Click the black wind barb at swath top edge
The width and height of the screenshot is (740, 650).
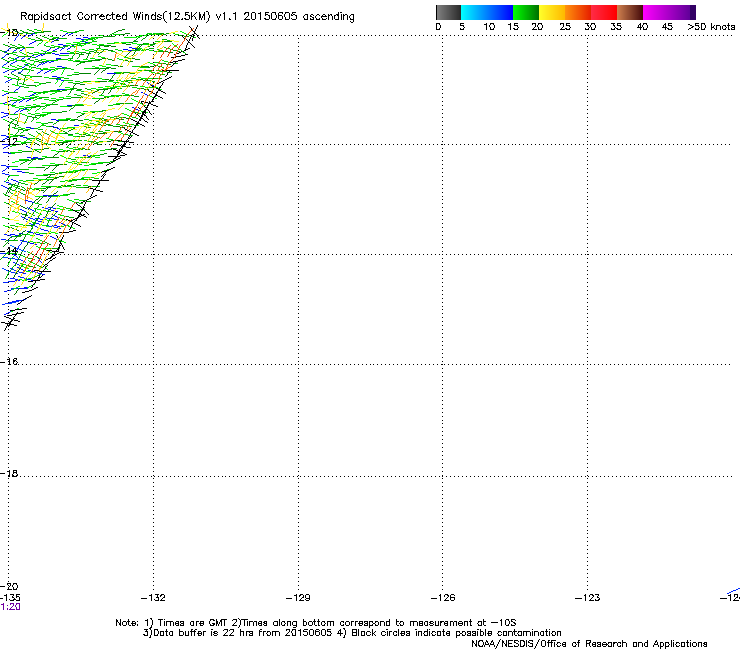click(191, 34)
